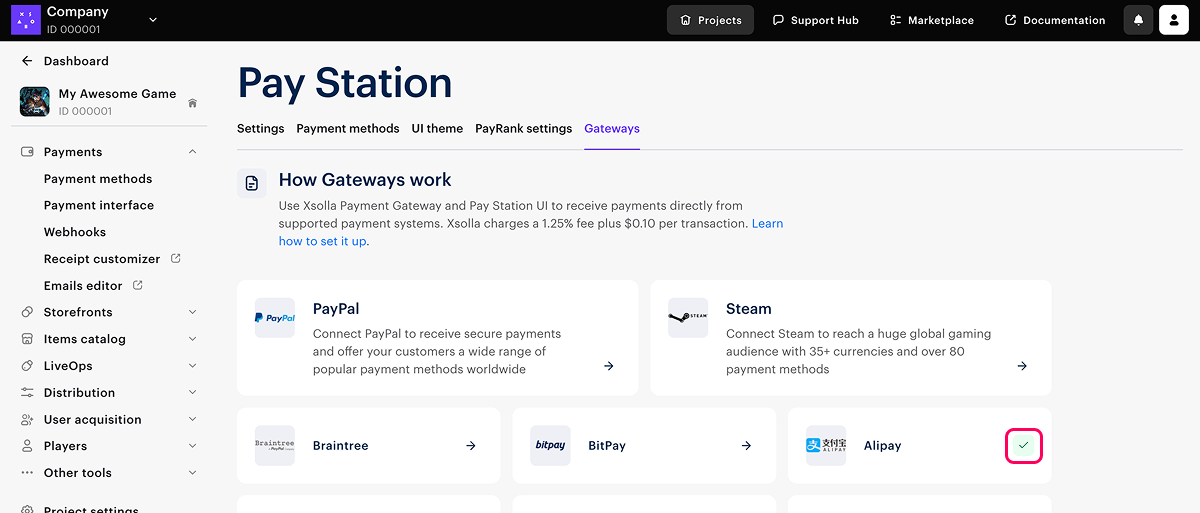Click the notifications bell icon
This screenshot has width=1200, height=513.
click(x=1138, y=20)
